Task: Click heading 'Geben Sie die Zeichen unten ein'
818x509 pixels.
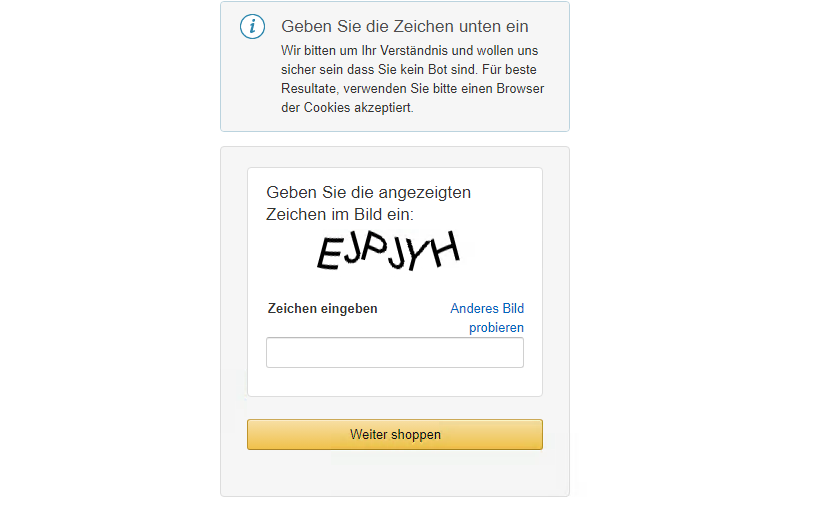Action: coord(405,26)
